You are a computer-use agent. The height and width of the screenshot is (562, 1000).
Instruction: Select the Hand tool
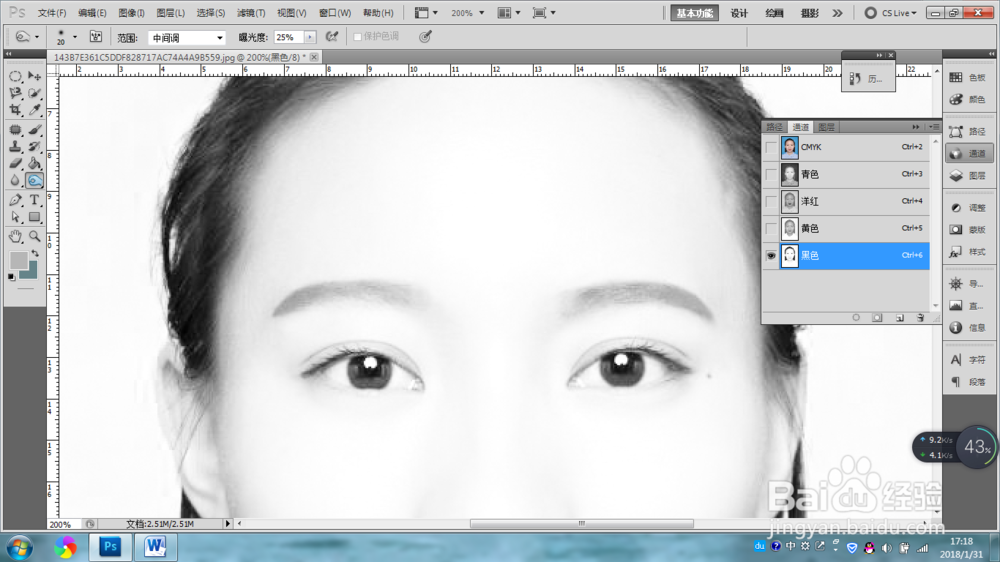pos(15,237)
